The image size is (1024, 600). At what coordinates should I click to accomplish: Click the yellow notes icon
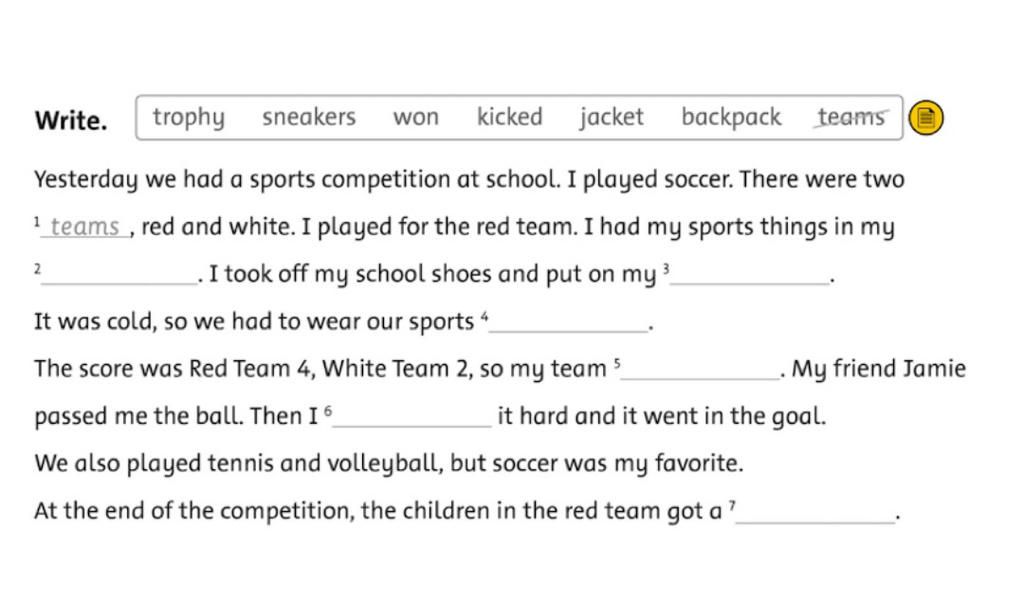(925, 118)
